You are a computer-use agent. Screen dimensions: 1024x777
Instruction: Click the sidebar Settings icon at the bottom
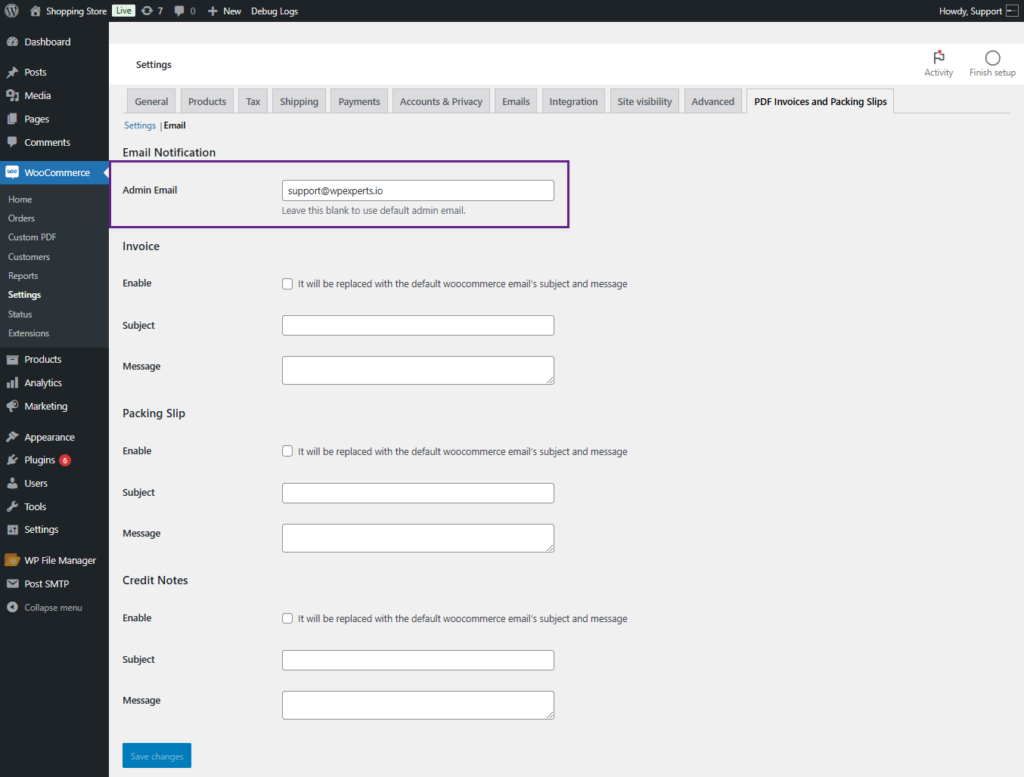click(12, 530)
